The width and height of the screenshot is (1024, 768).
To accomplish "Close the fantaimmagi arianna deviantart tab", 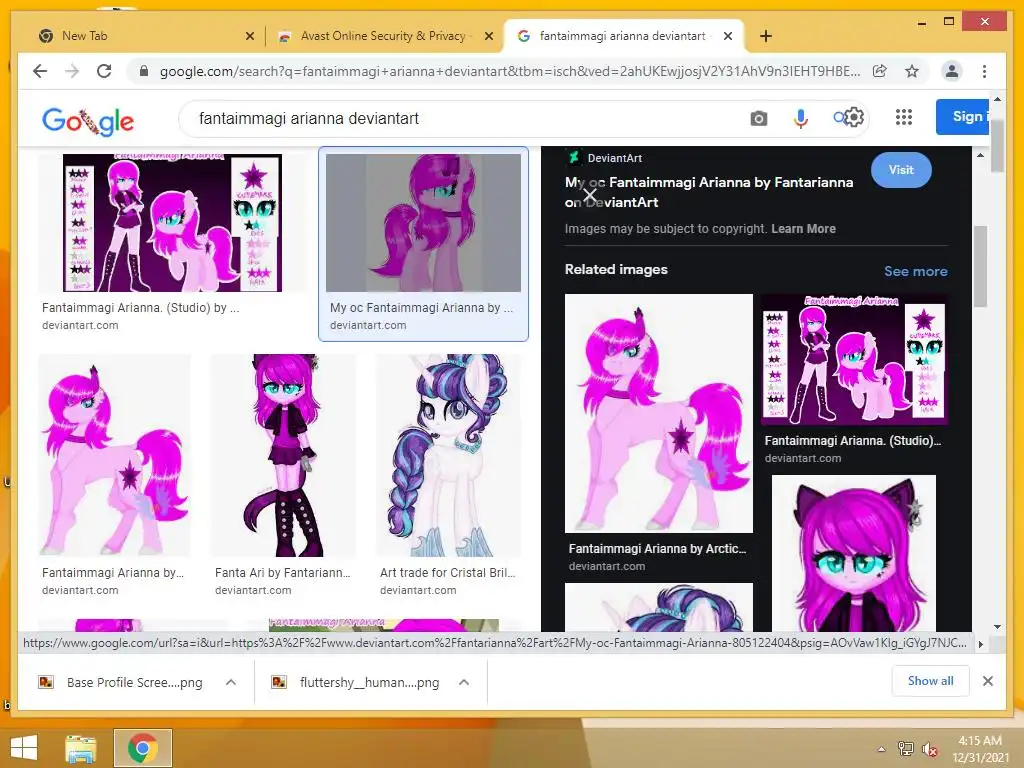I will pos(728,37).
